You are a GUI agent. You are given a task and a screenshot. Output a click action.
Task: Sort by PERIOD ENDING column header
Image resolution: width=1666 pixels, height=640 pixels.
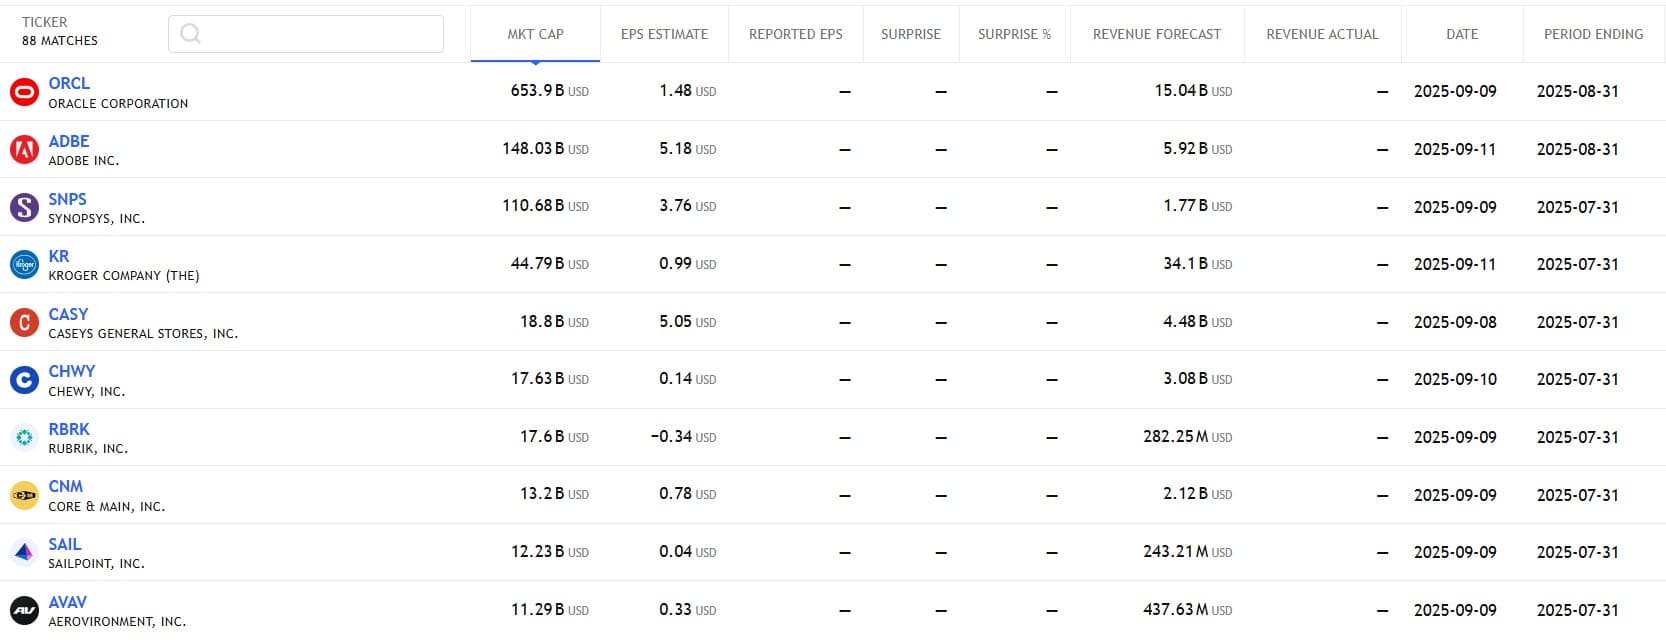tap(1594, 34)
